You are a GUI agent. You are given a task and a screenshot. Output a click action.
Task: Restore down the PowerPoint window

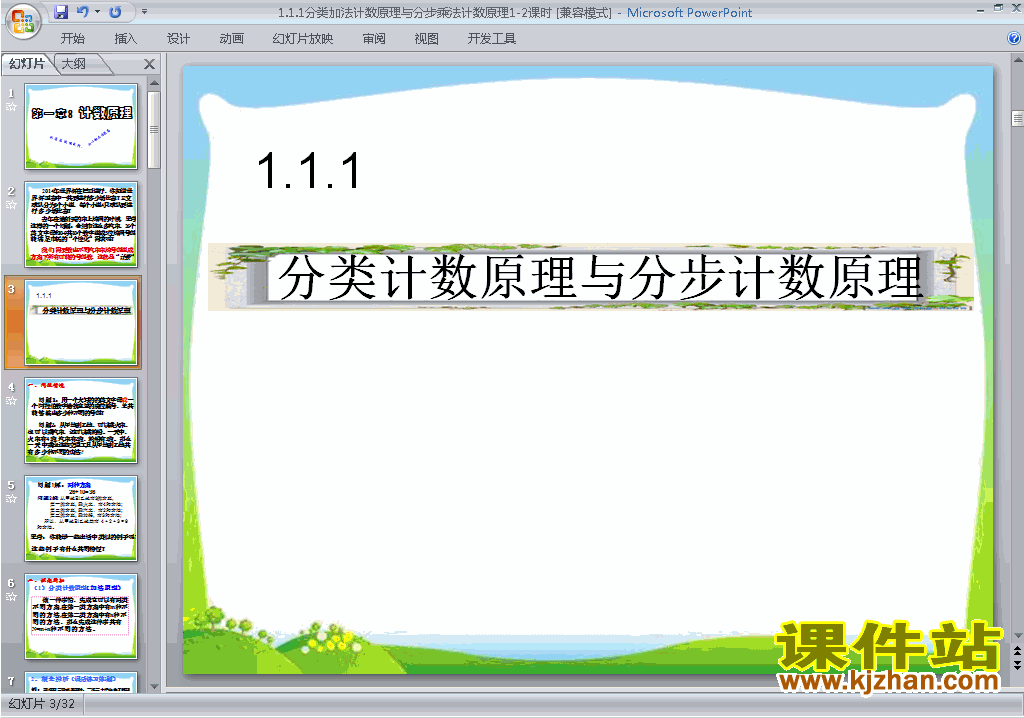(998, 8)
